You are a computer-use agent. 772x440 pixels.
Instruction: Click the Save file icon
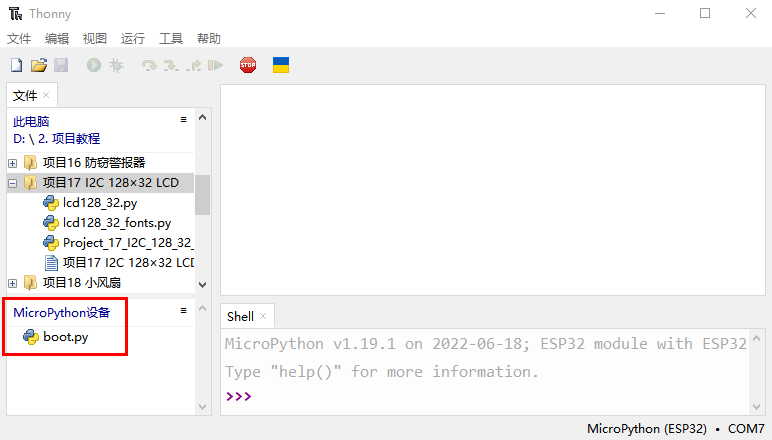(x=61, y=65)
